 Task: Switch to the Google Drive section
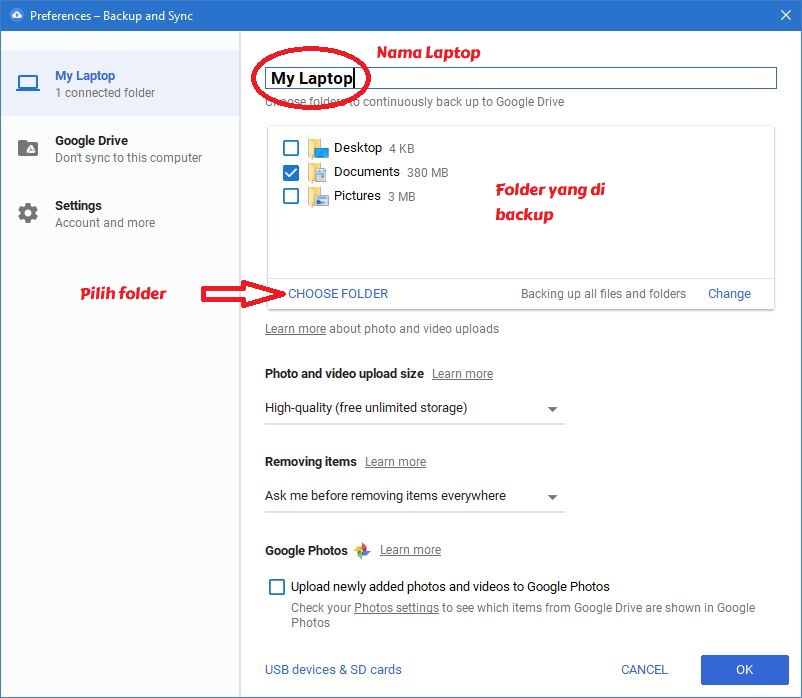coord(120,148)
